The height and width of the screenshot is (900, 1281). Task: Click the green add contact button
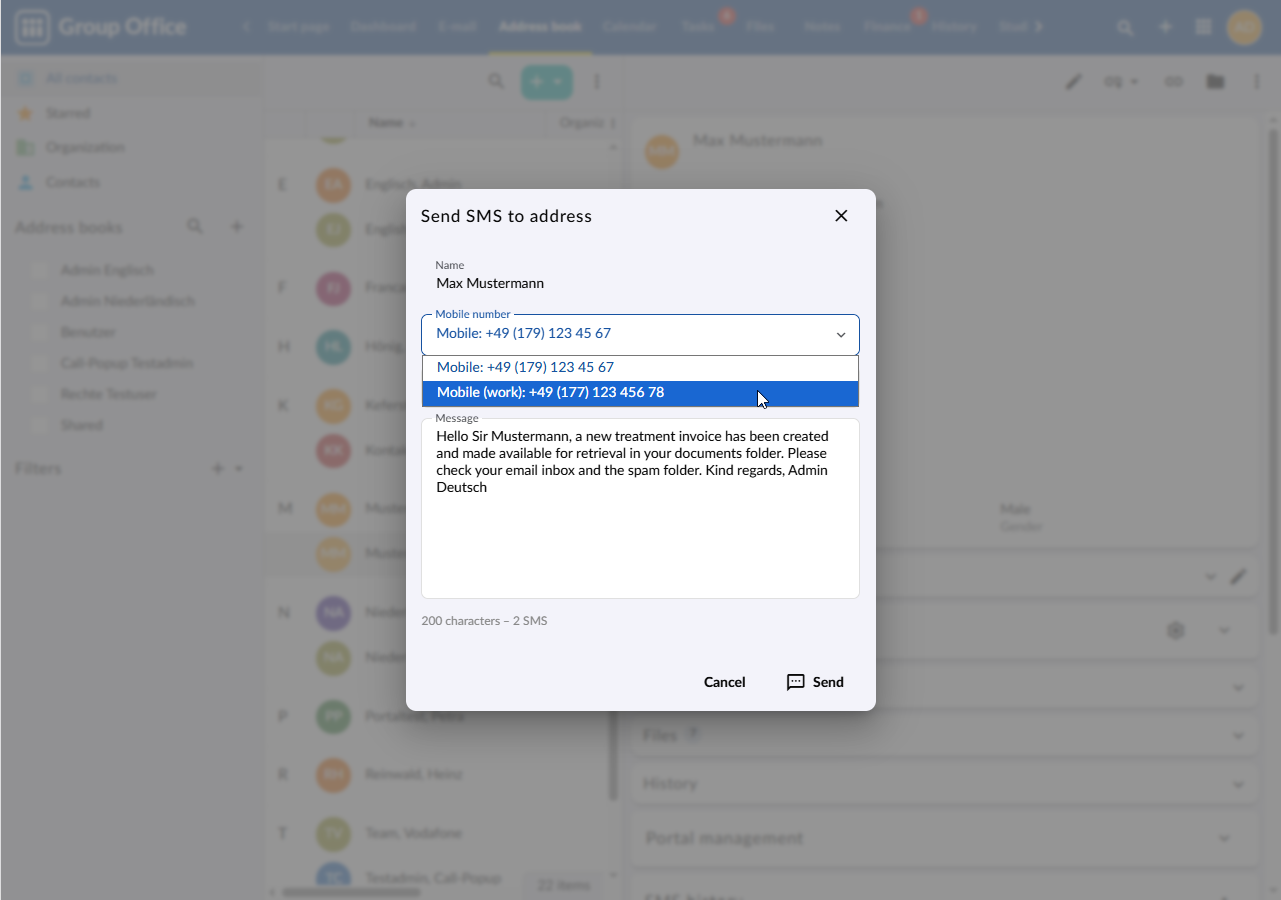pos(546,82)
